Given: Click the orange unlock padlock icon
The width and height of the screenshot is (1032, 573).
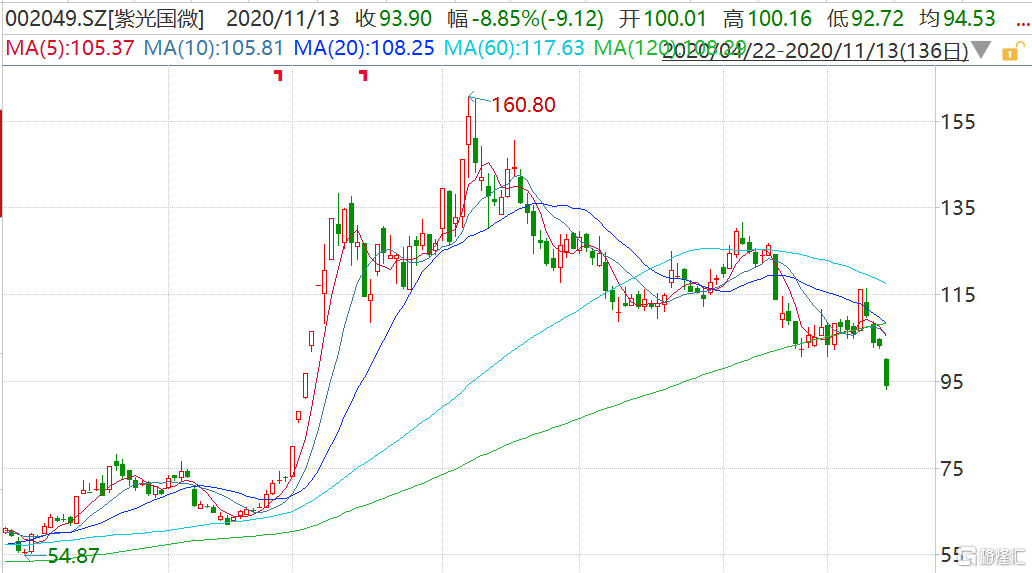Looking at the screenshot, I should click(1012, 51).
